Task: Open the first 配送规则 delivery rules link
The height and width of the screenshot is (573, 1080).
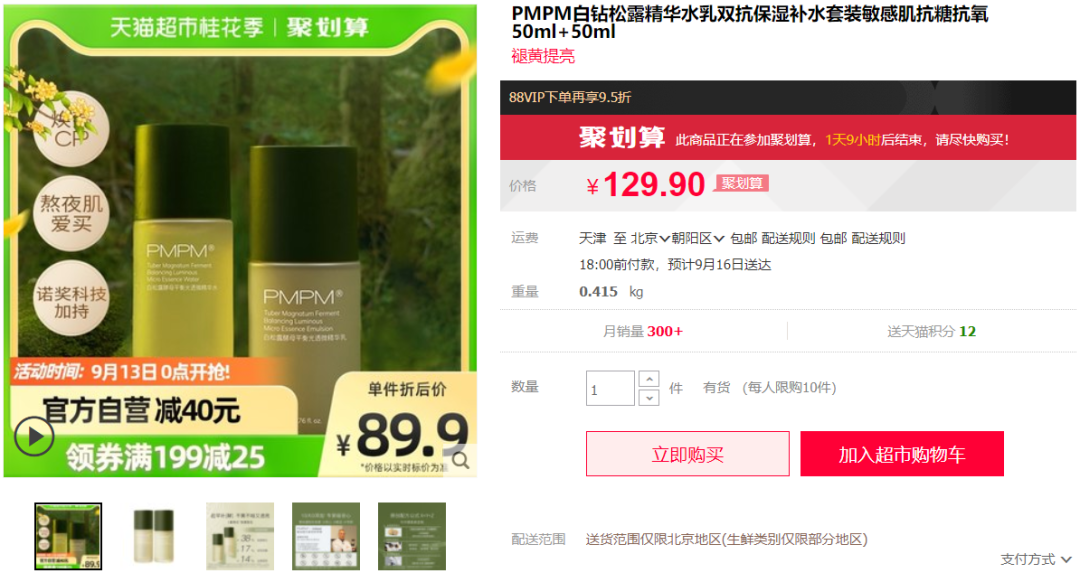Action: tap(788, 238)
